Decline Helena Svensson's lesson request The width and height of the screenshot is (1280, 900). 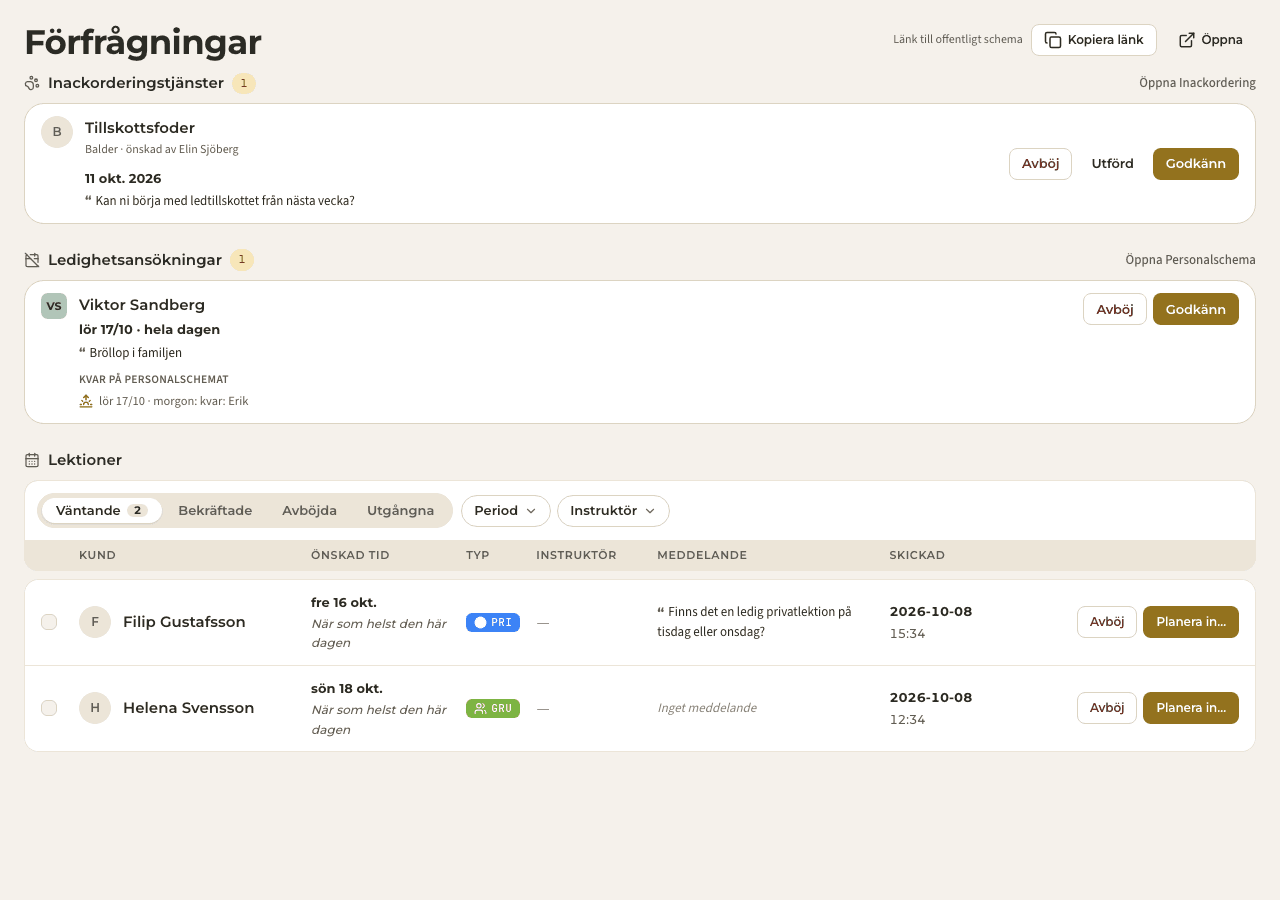coord(1107,708)
